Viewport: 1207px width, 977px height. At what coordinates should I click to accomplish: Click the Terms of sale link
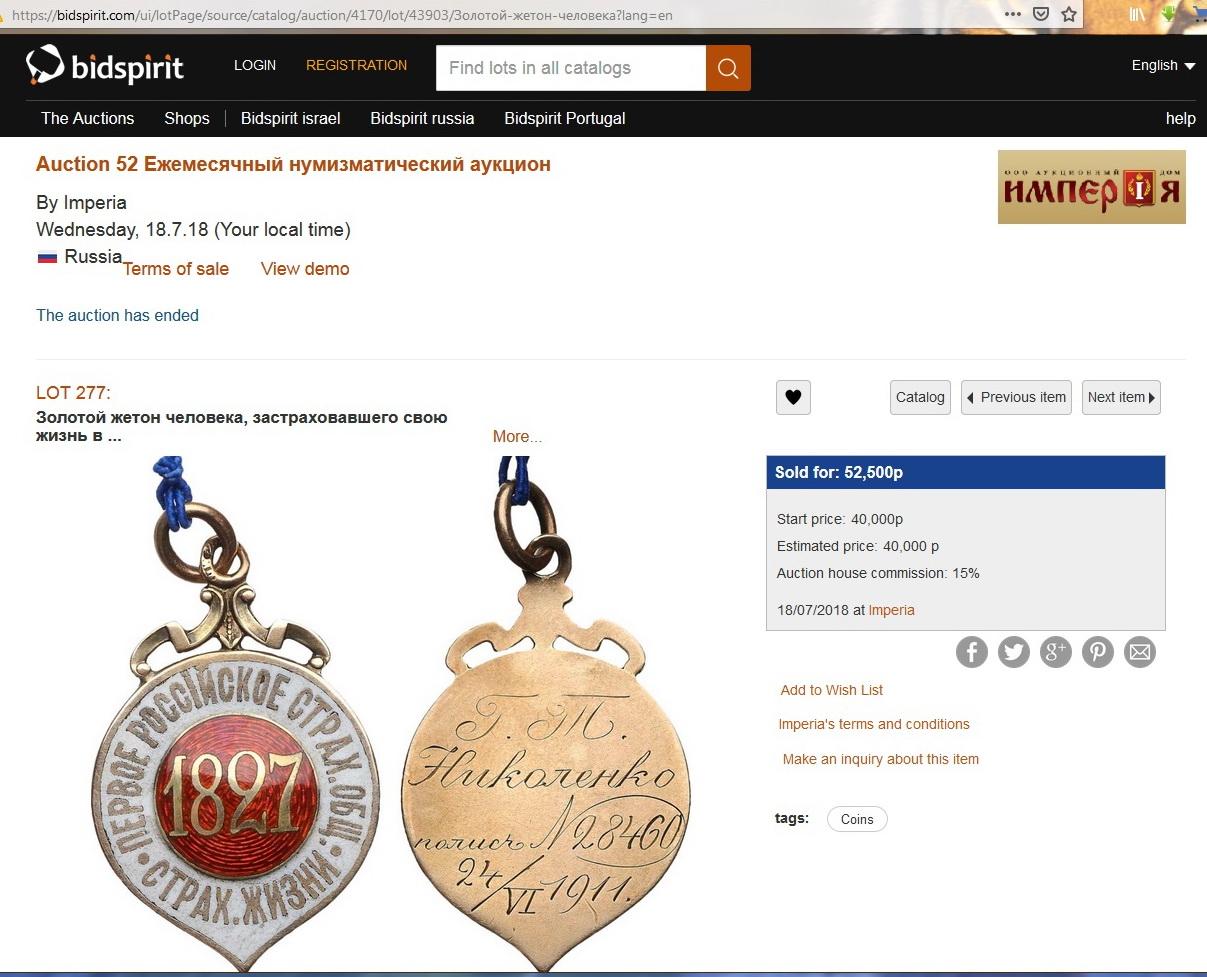click(176, 269)
